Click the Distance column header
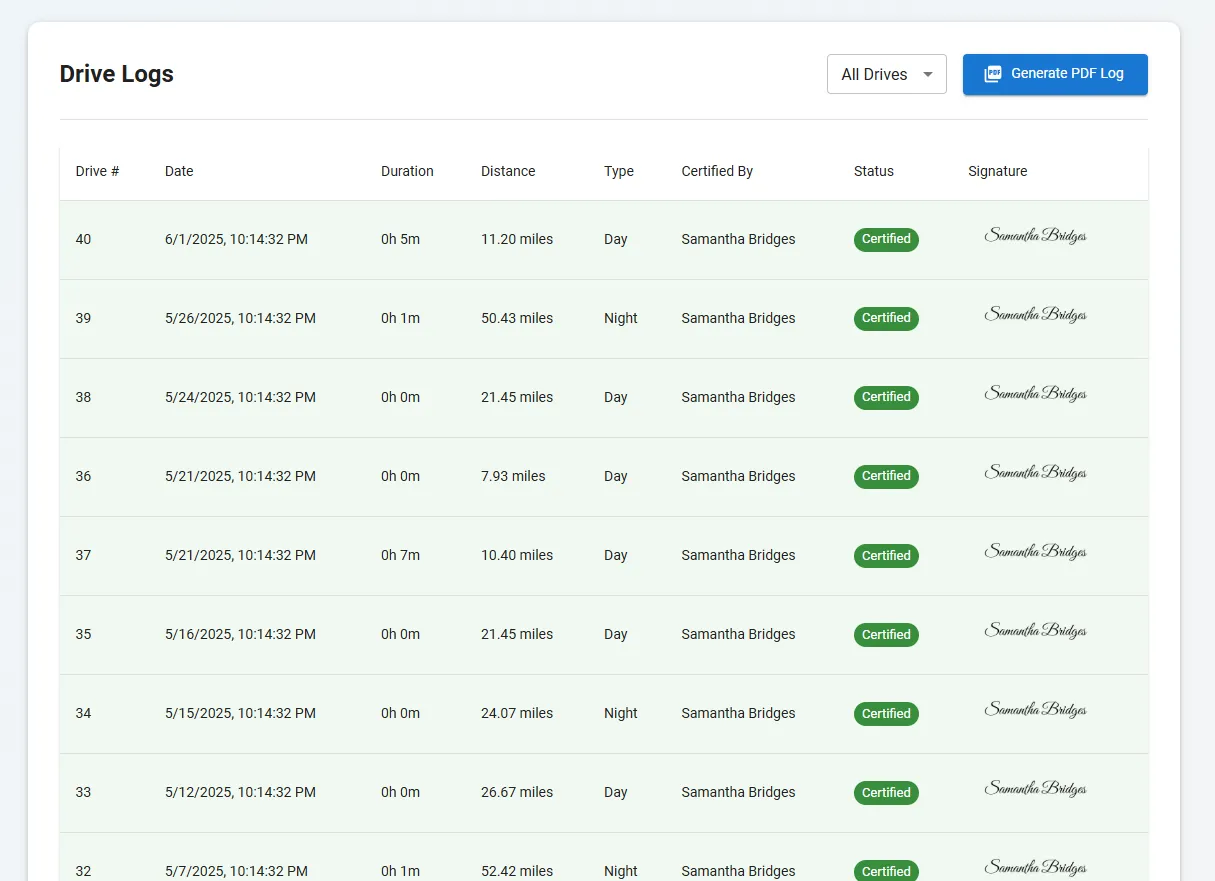The image size is (1215, 881). pyautogui.click(x=507, y=171)
